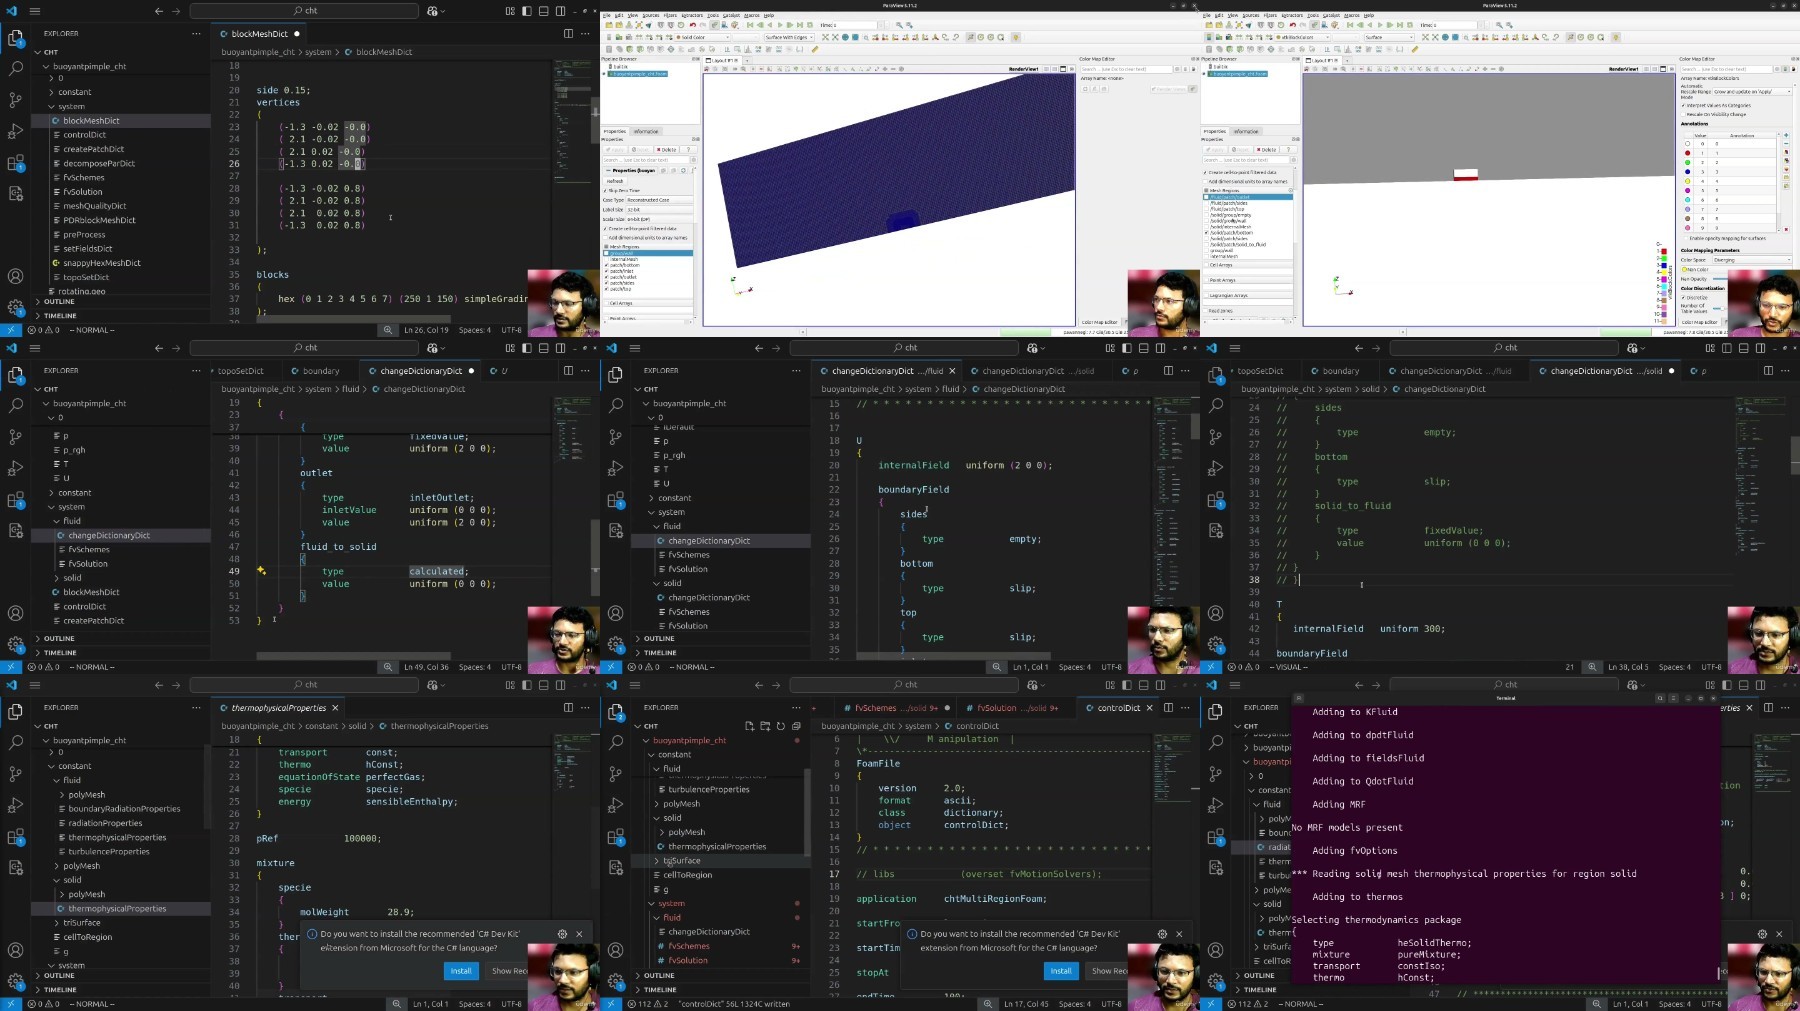Click remote window icon in blockMeshDict status bar
This screenshot has width=1800, height=1011.
11,330
